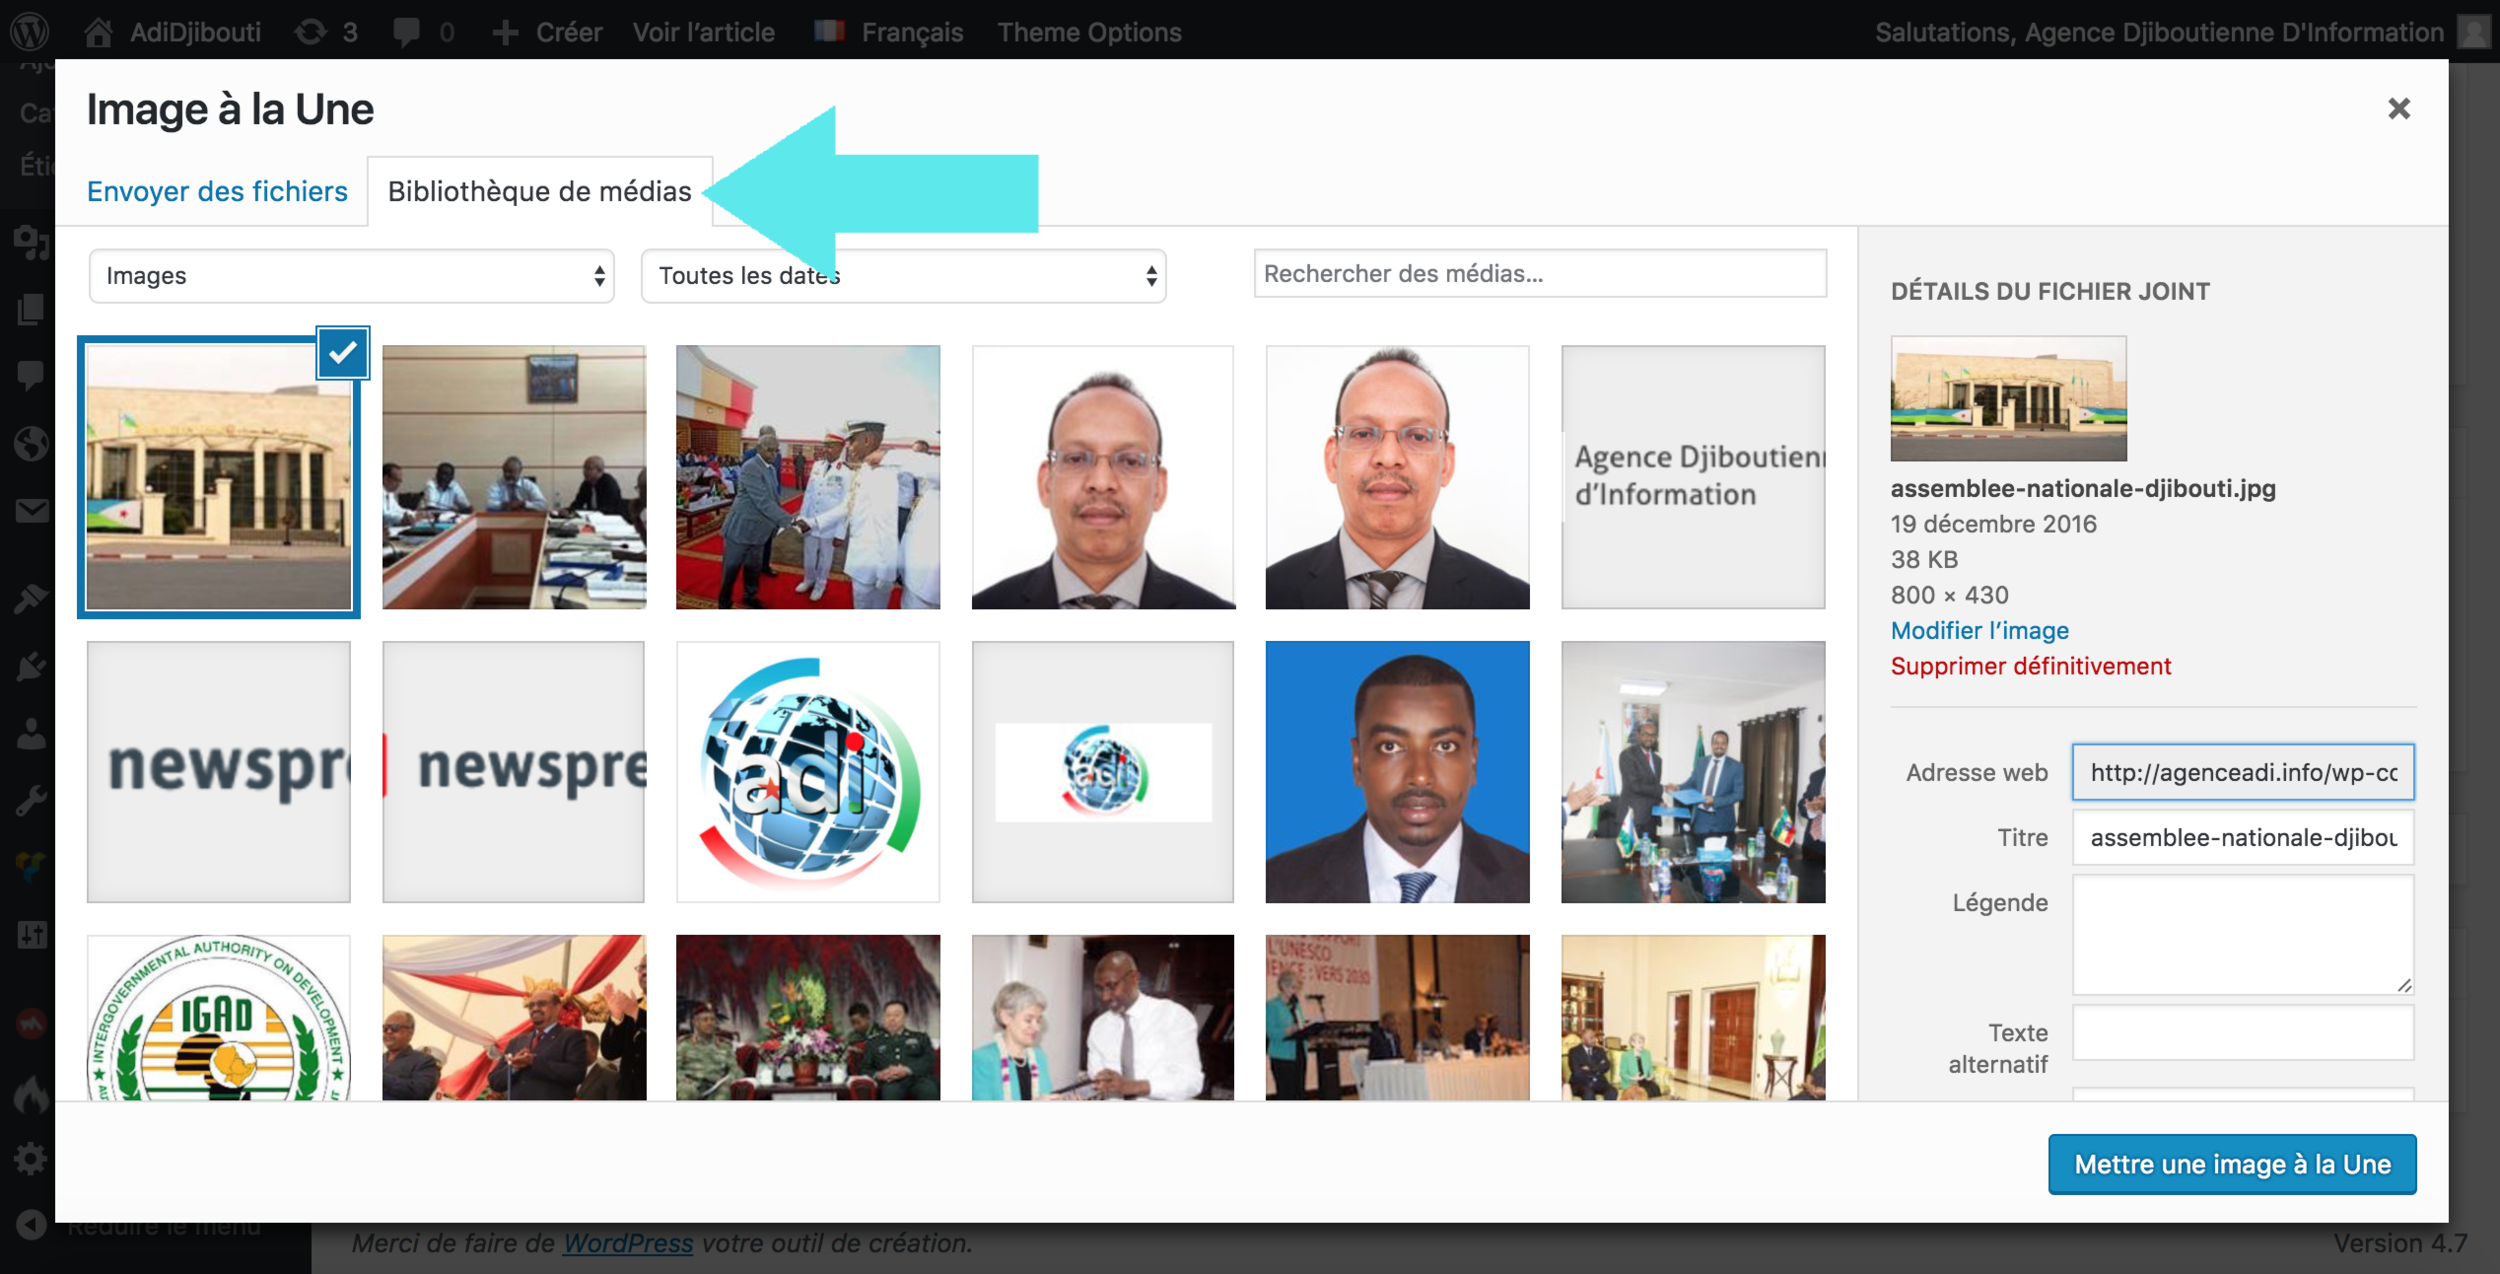Click the collapse menu arrow icon

coord(31,1224)
